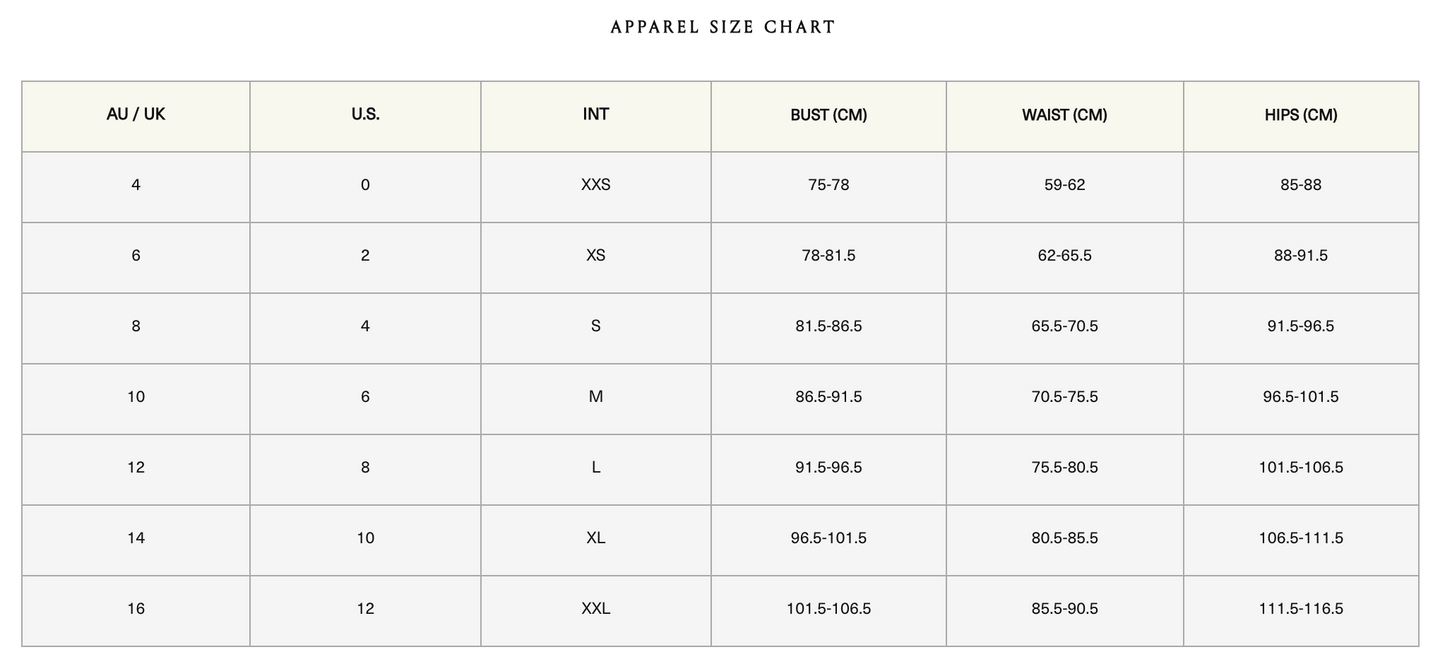Click the BUST (CM) column header

(x=828, y=115)
